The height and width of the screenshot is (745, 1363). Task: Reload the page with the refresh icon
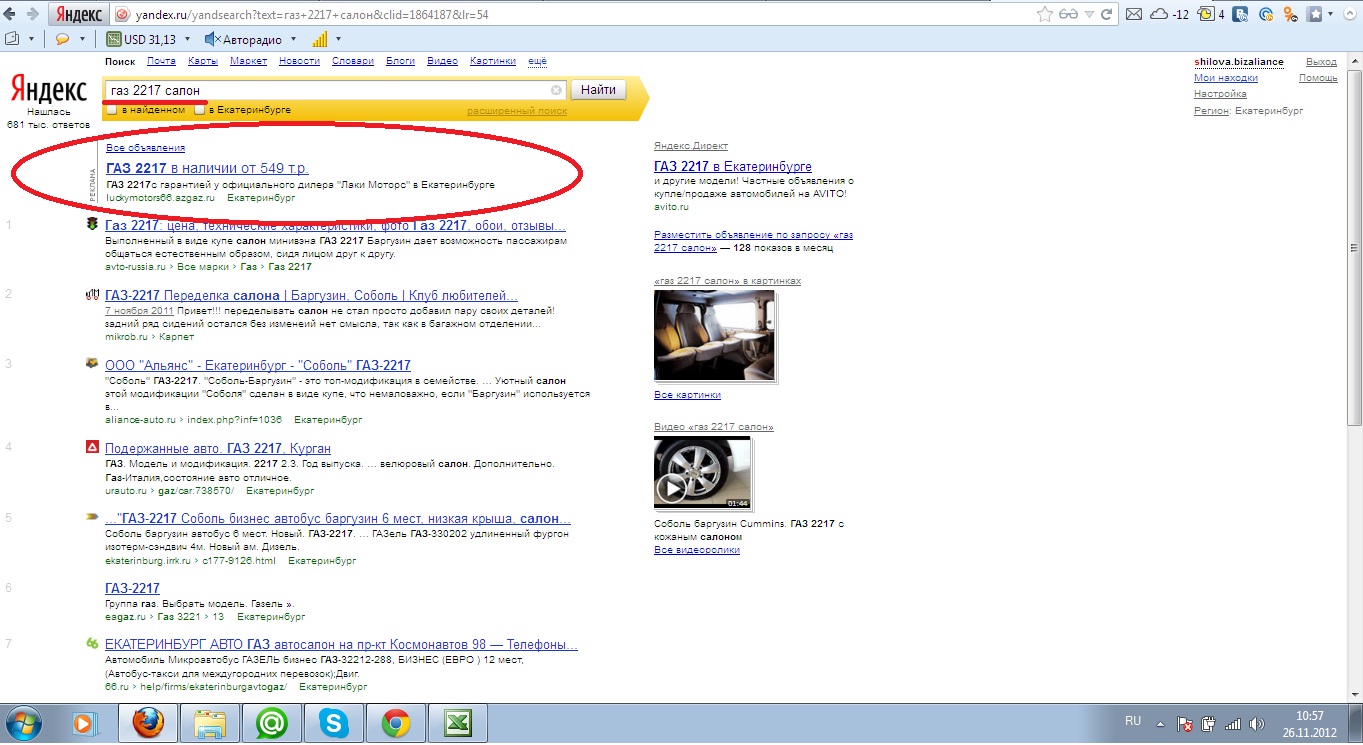(1104, 15)
